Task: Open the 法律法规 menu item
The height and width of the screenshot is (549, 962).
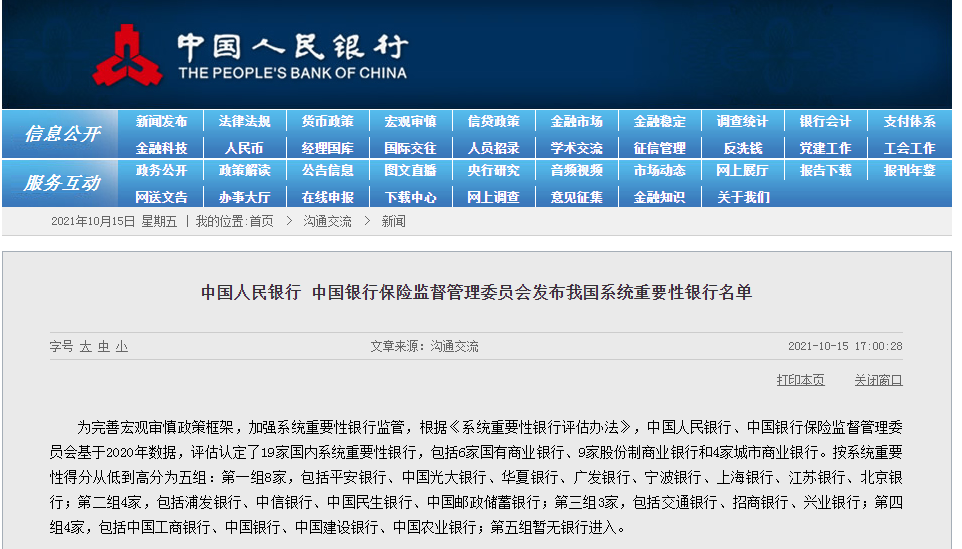Action: click(245, 121)
